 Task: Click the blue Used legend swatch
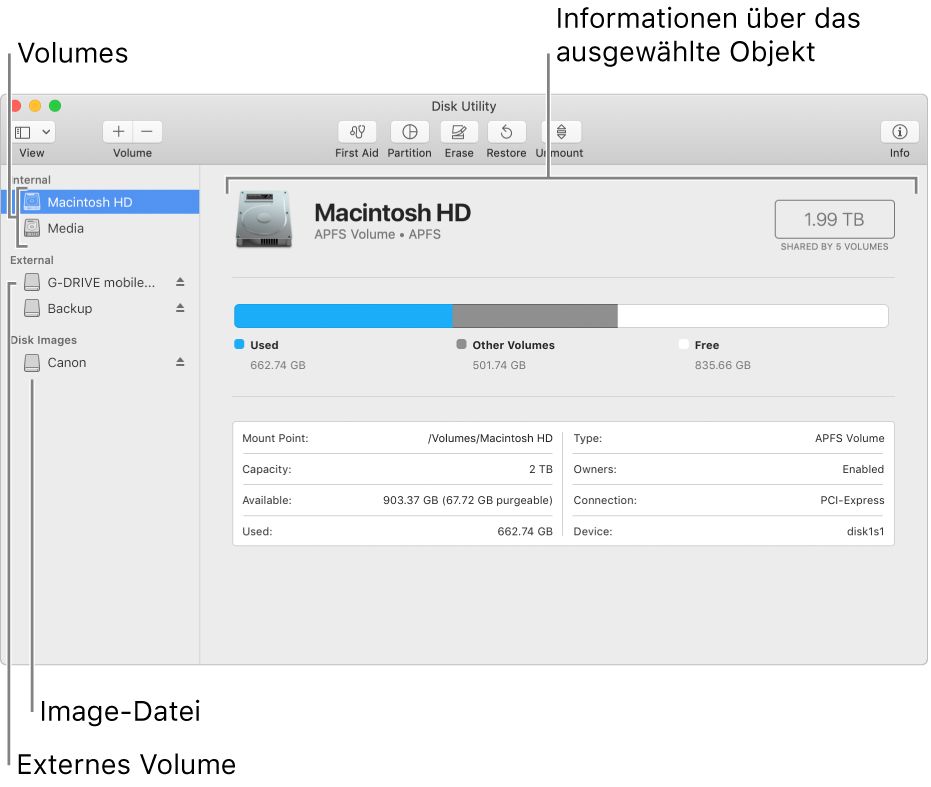click(239, 344)
